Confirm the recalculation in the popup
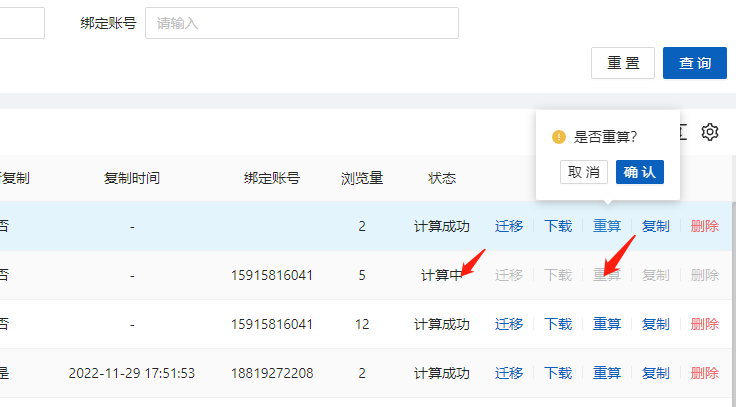 pos(640,172)
